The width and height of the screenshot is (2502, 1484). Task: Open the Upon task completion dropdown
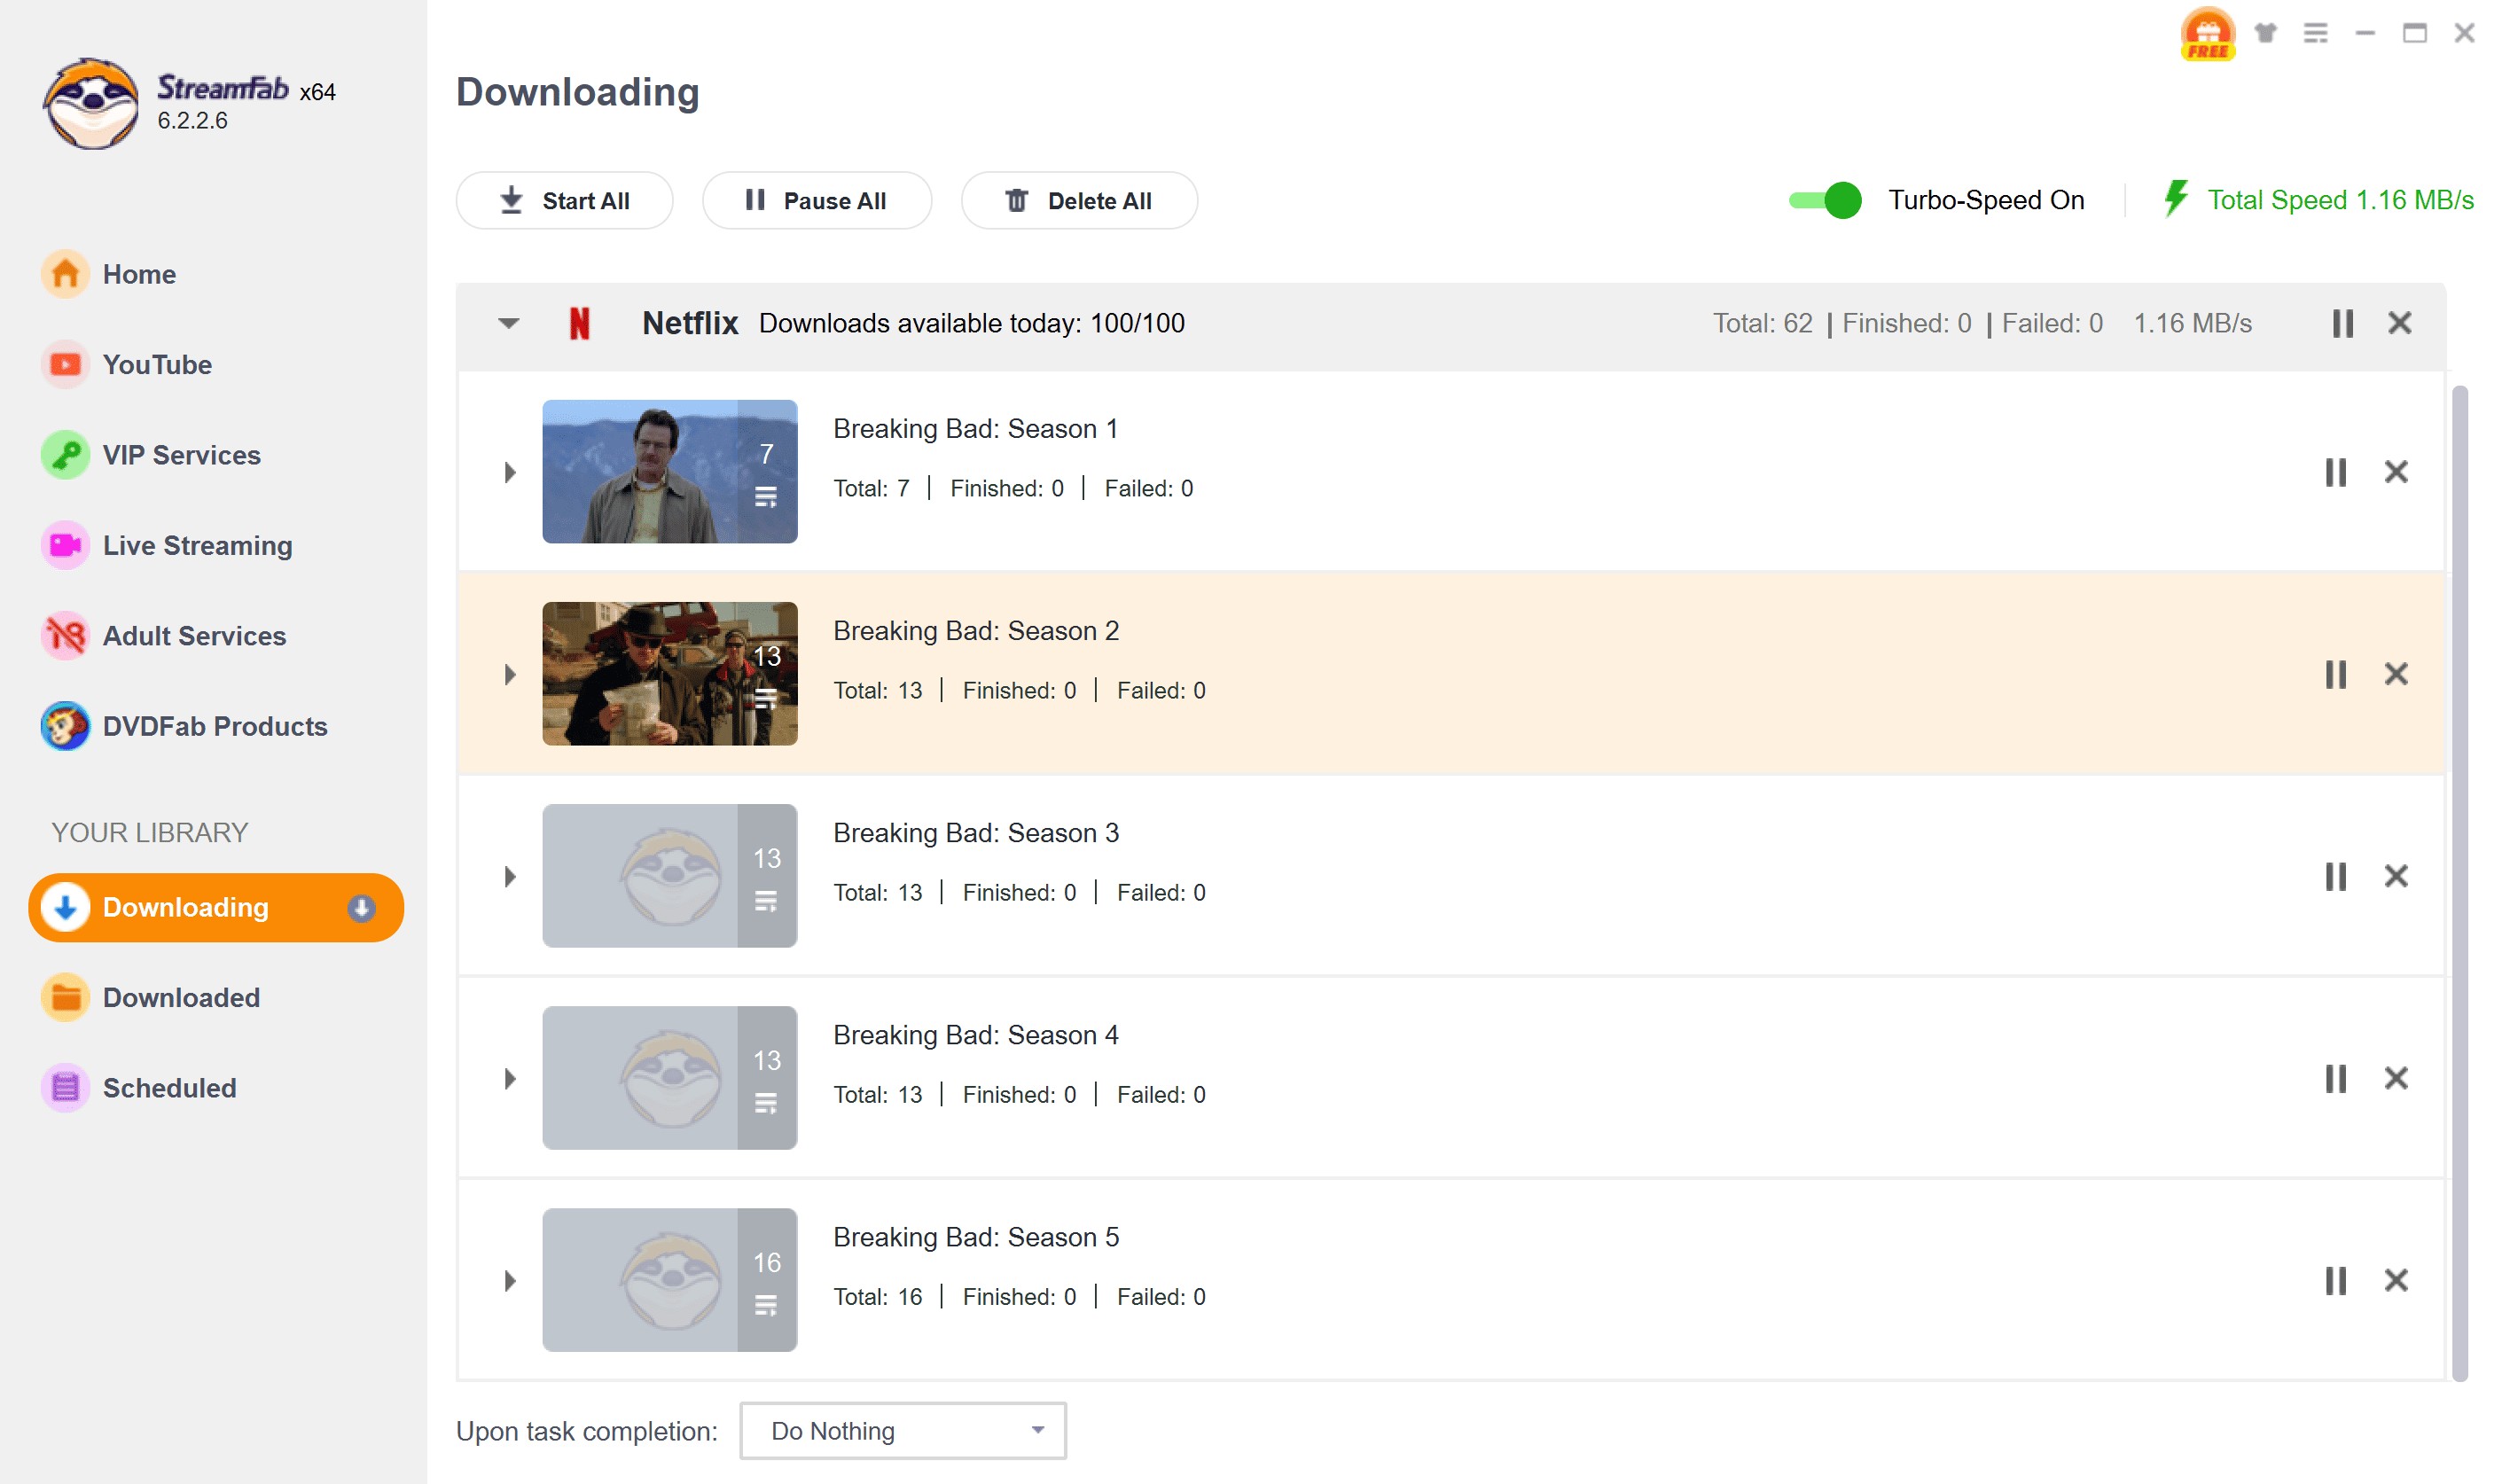point(902,1430)
